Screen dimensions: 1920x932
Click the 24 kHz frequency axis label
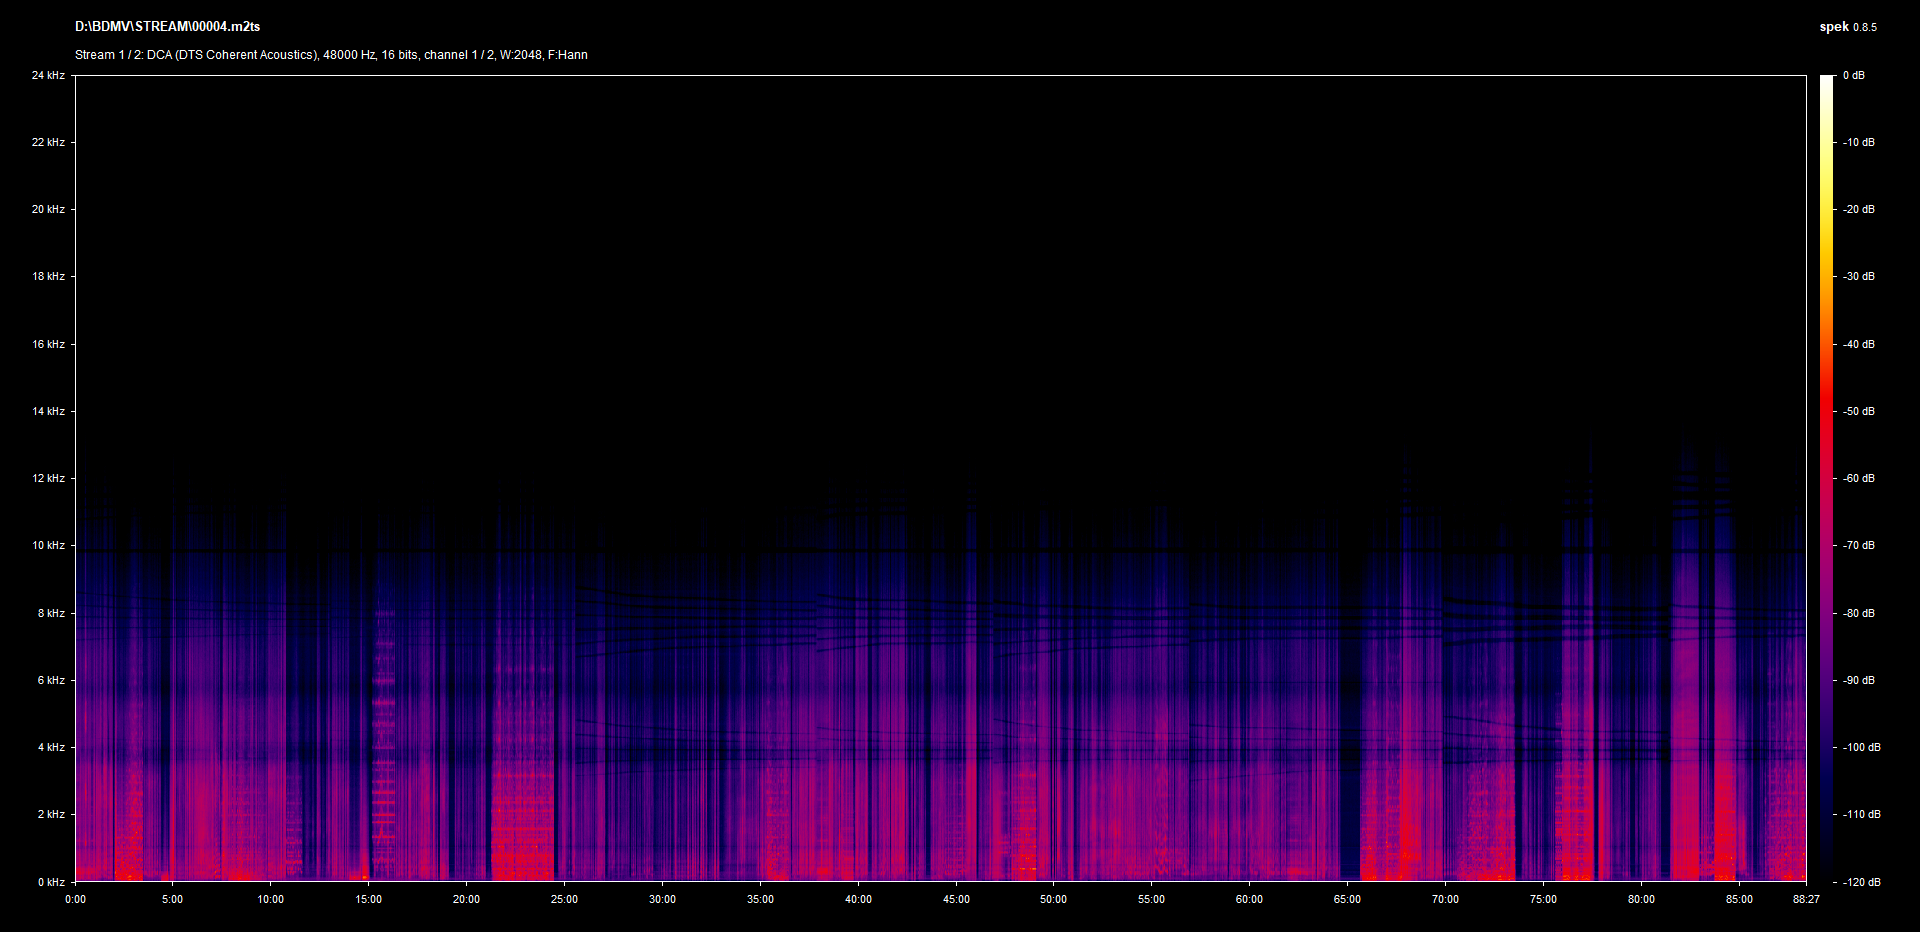[48, 75]
